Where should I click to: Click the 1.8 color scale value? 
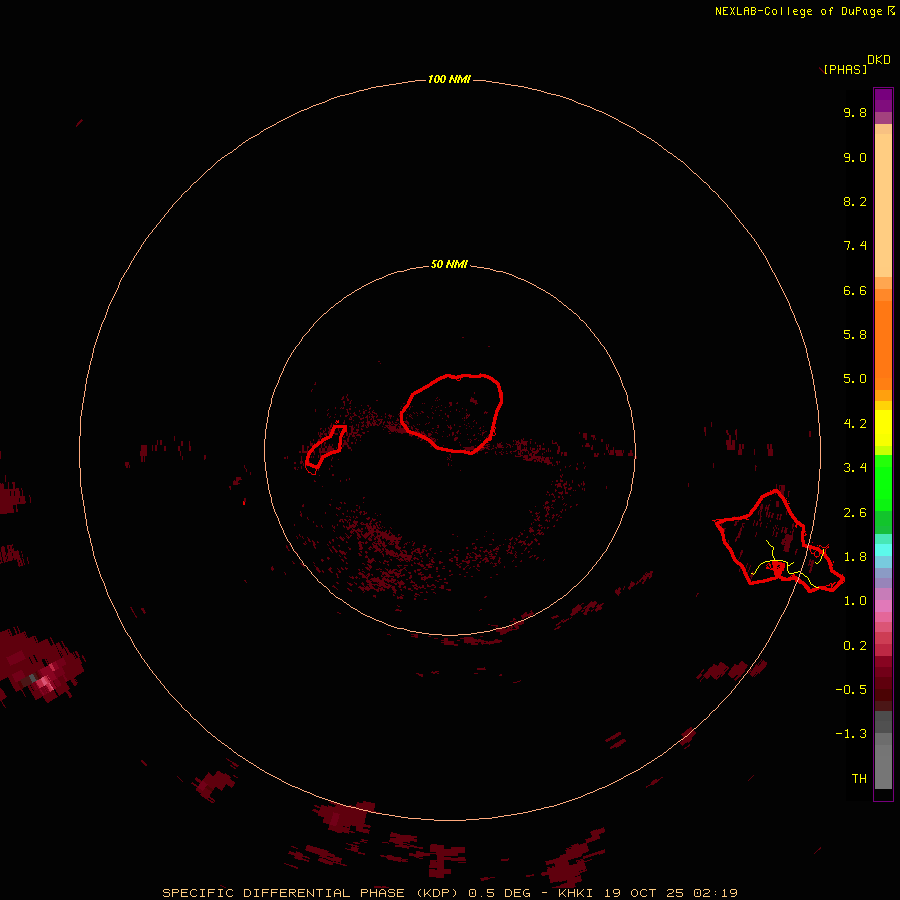[x=855, y=557]
